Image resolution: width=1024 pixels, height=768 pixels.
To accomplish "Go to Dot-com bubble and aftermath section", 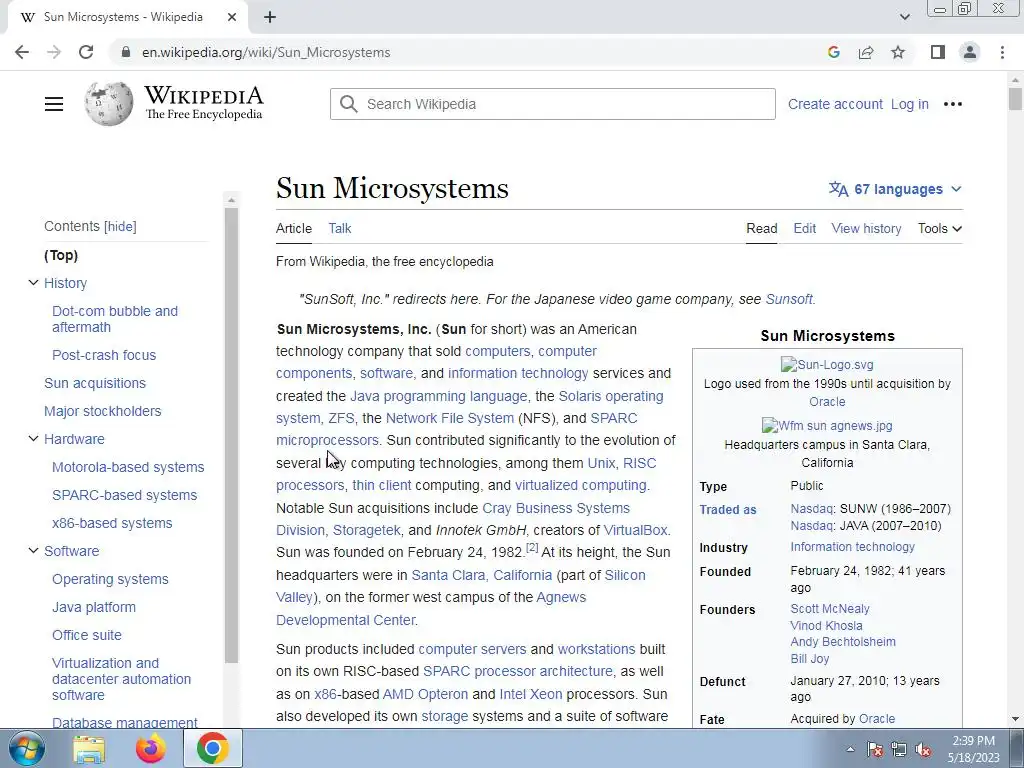I will (115, 319).
